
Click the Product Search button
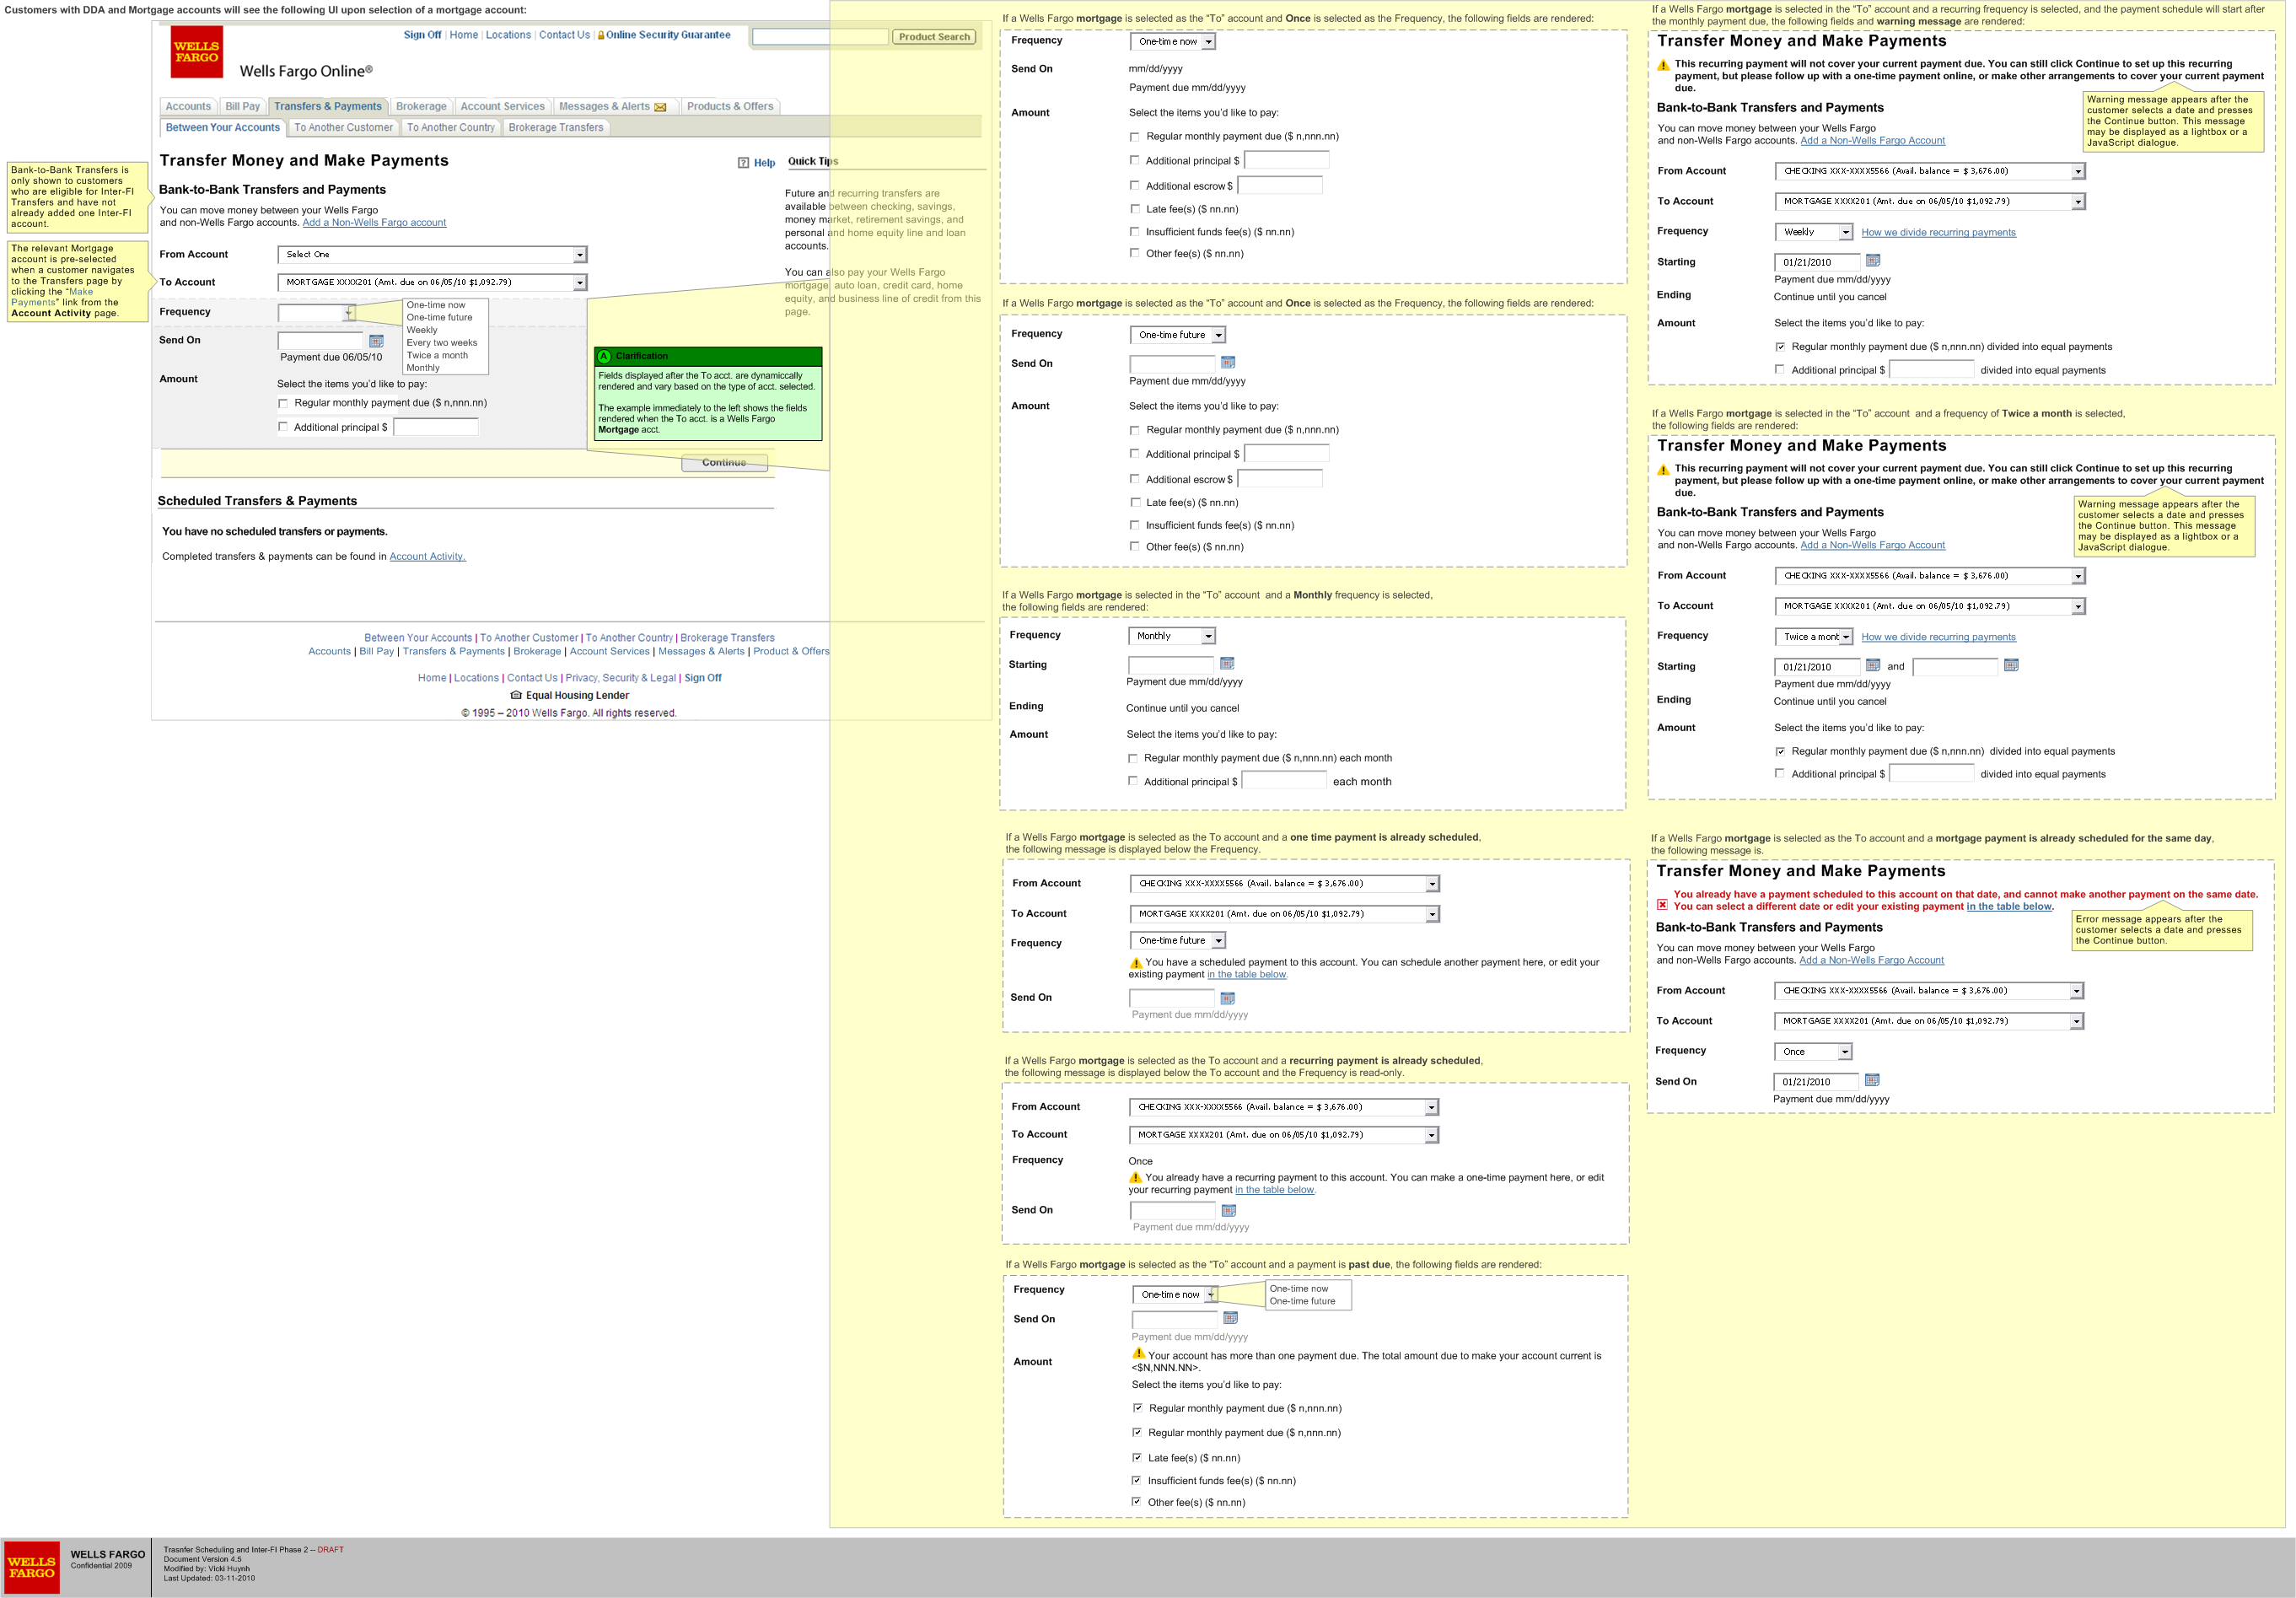[934, 37]
